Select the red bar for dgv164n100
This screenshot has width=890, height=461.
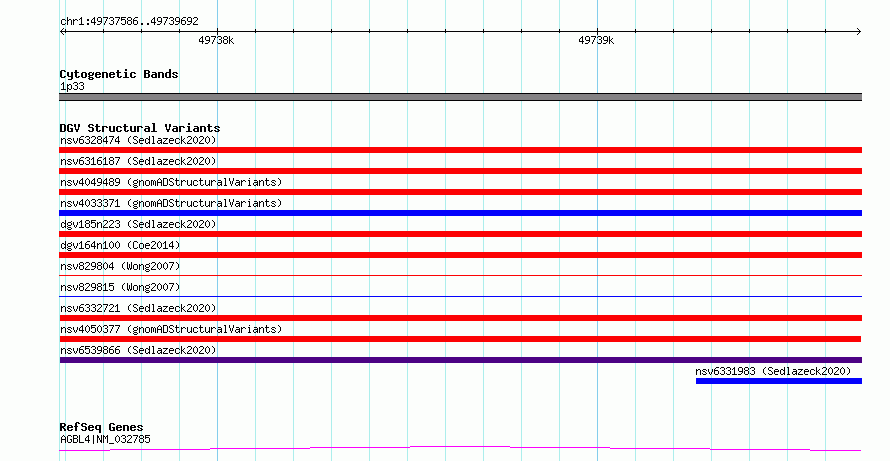coord(460,255)
